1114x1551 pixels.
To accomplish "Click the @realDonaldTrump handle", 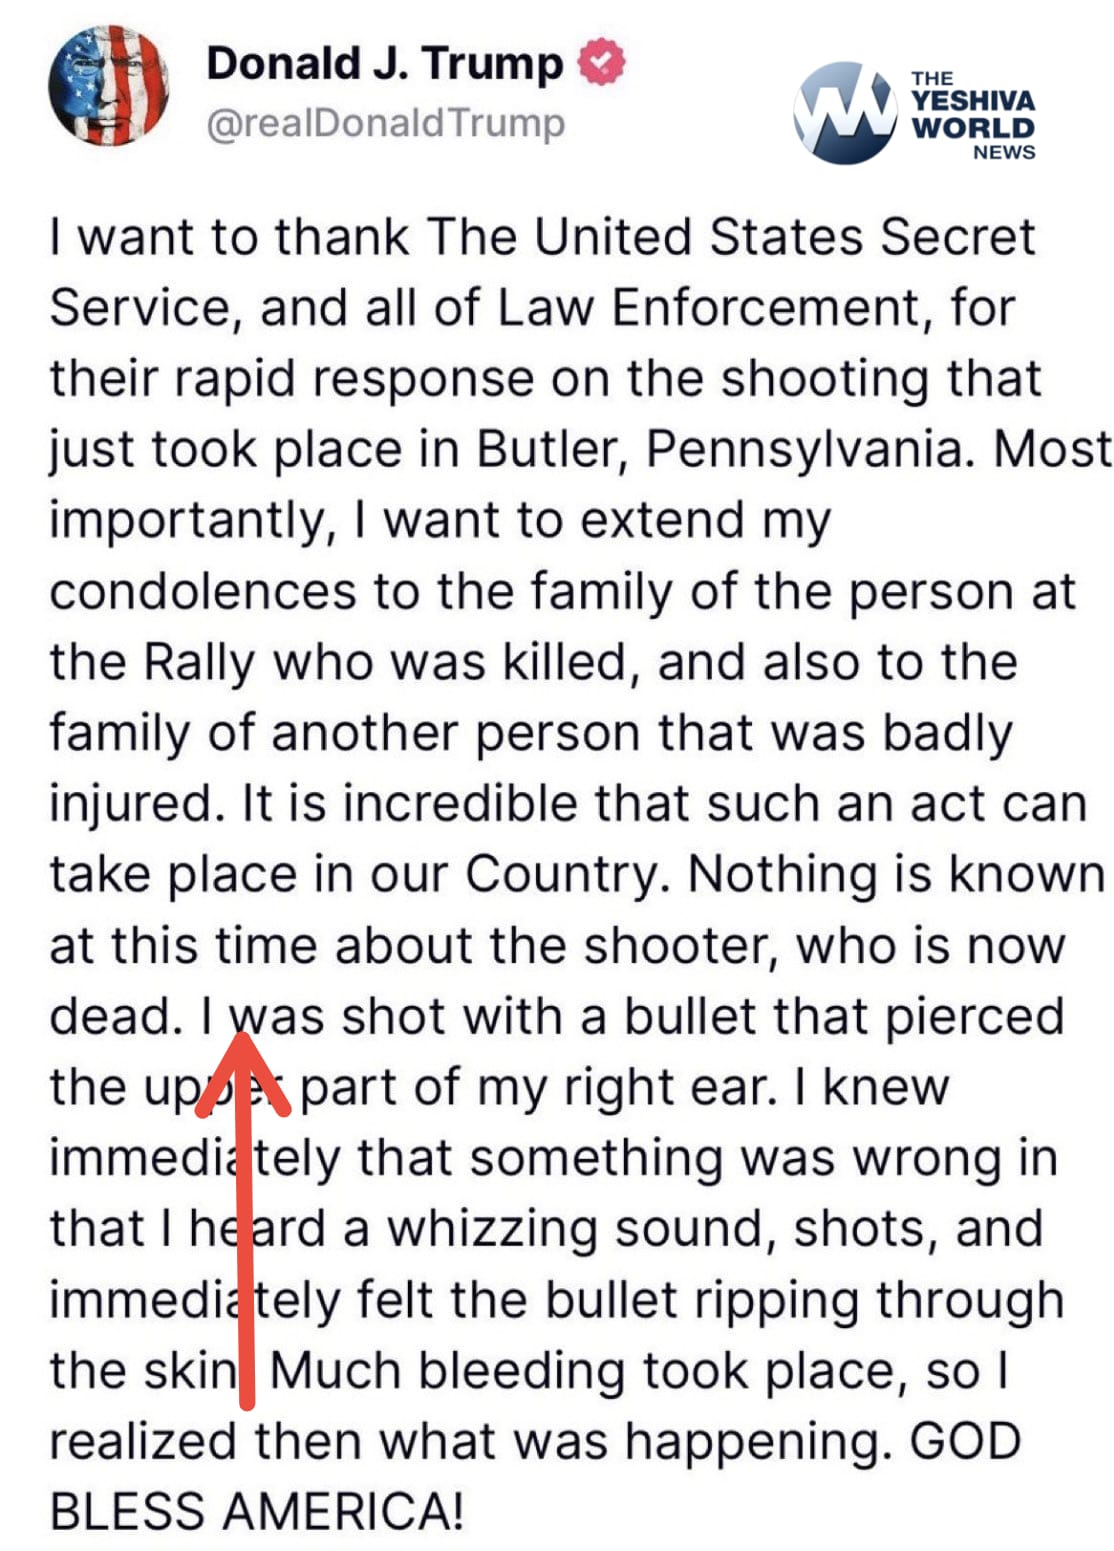I will 385,123.
